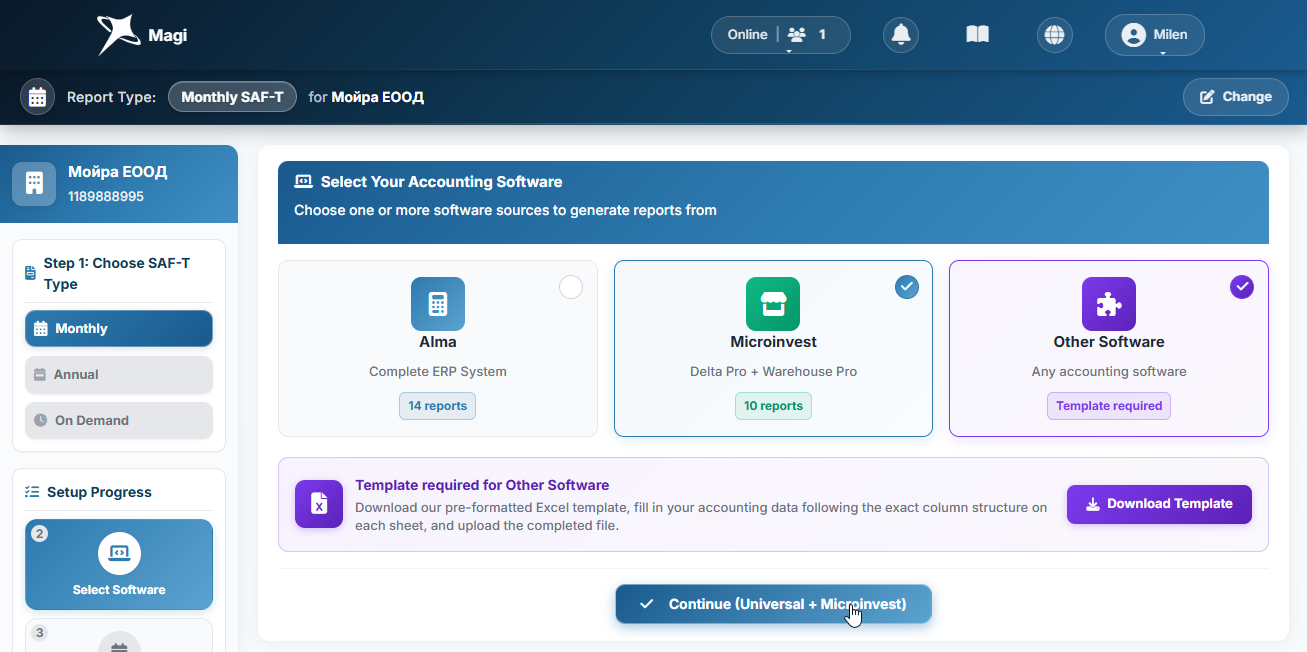This screenshot has height=652, width=1307.
Task: Select the Annual SAF-T type
Action: coord(119,374)
